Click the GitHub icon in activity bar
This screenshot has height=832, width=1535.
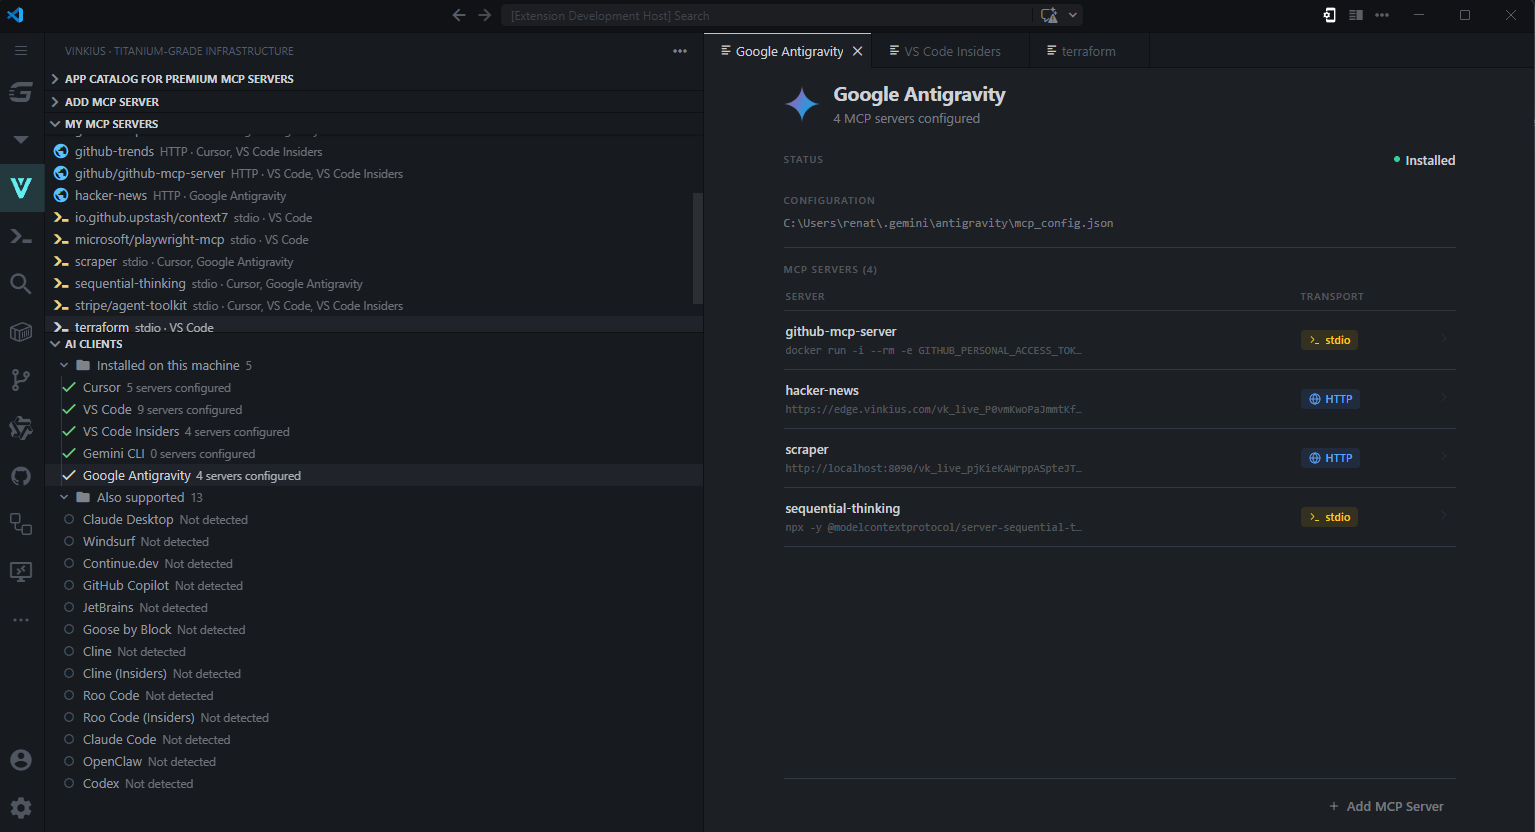pyautogui.click(x=21, y=476)
